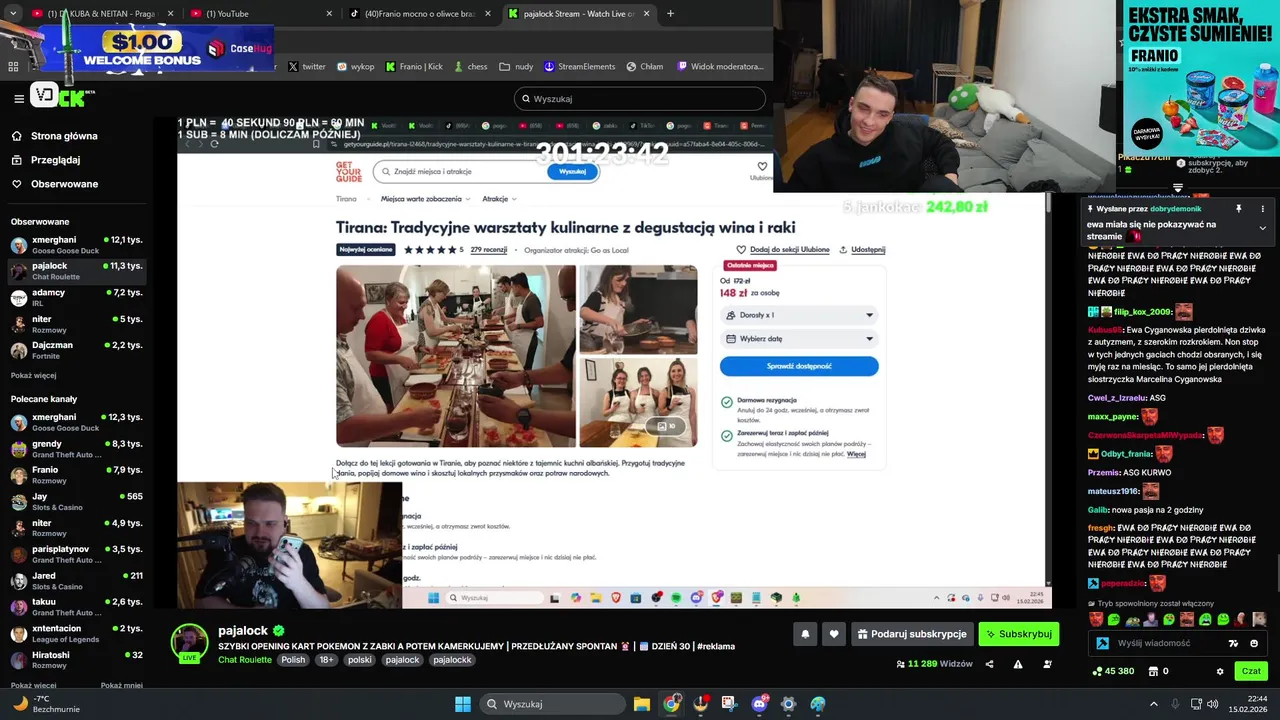Image resolution: width=1280 pixels, height=720 pixels.
Task: Click the Polish stream tag
Action: coord(293,660)
